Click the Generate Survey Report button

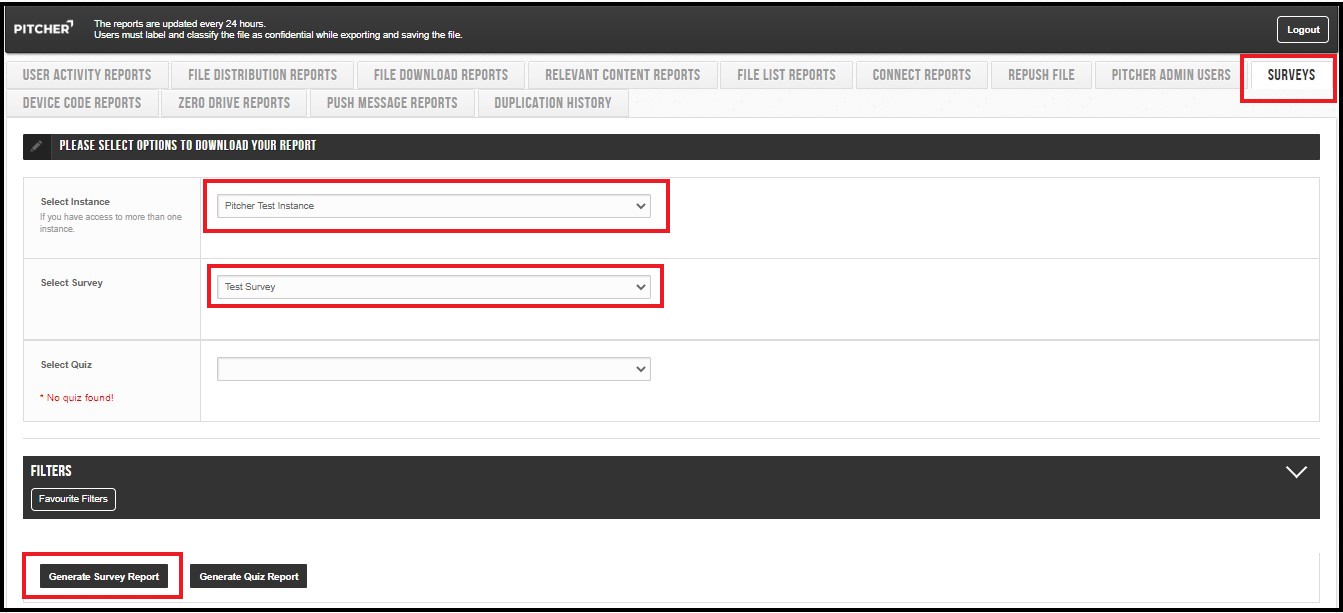tap(104, 577)
